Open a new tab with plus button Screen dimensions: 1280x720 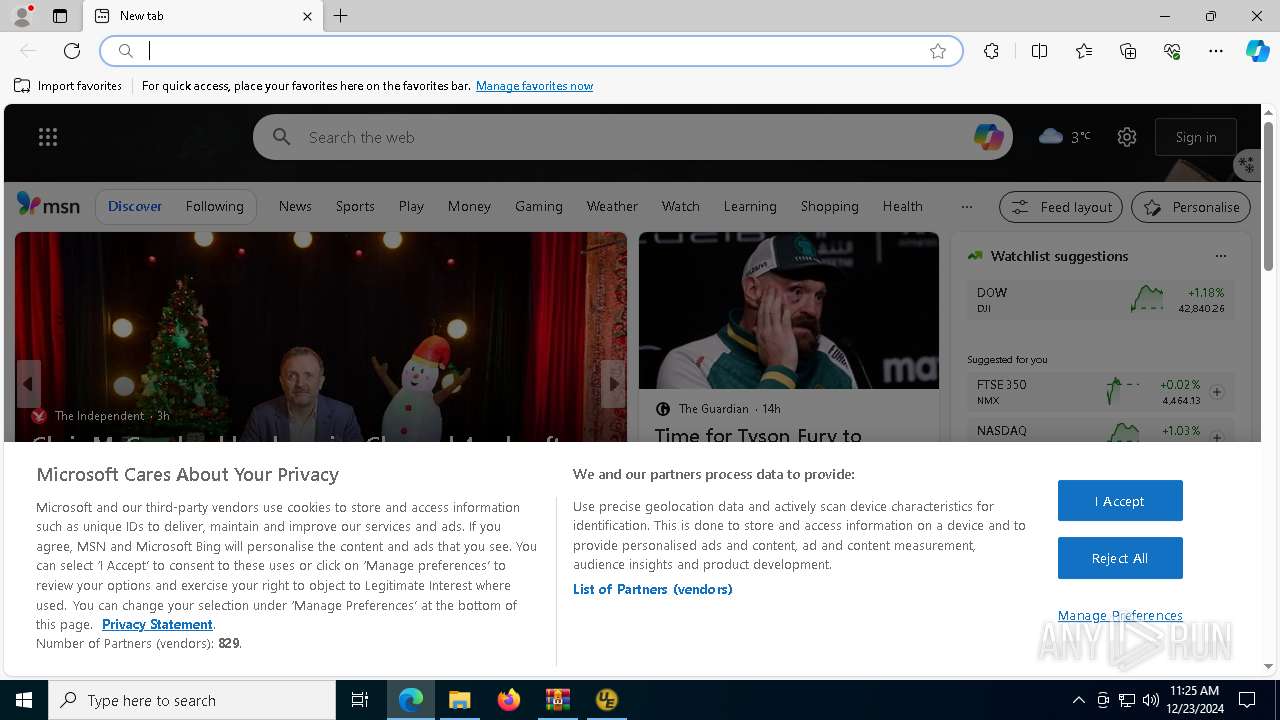[341, 16]
